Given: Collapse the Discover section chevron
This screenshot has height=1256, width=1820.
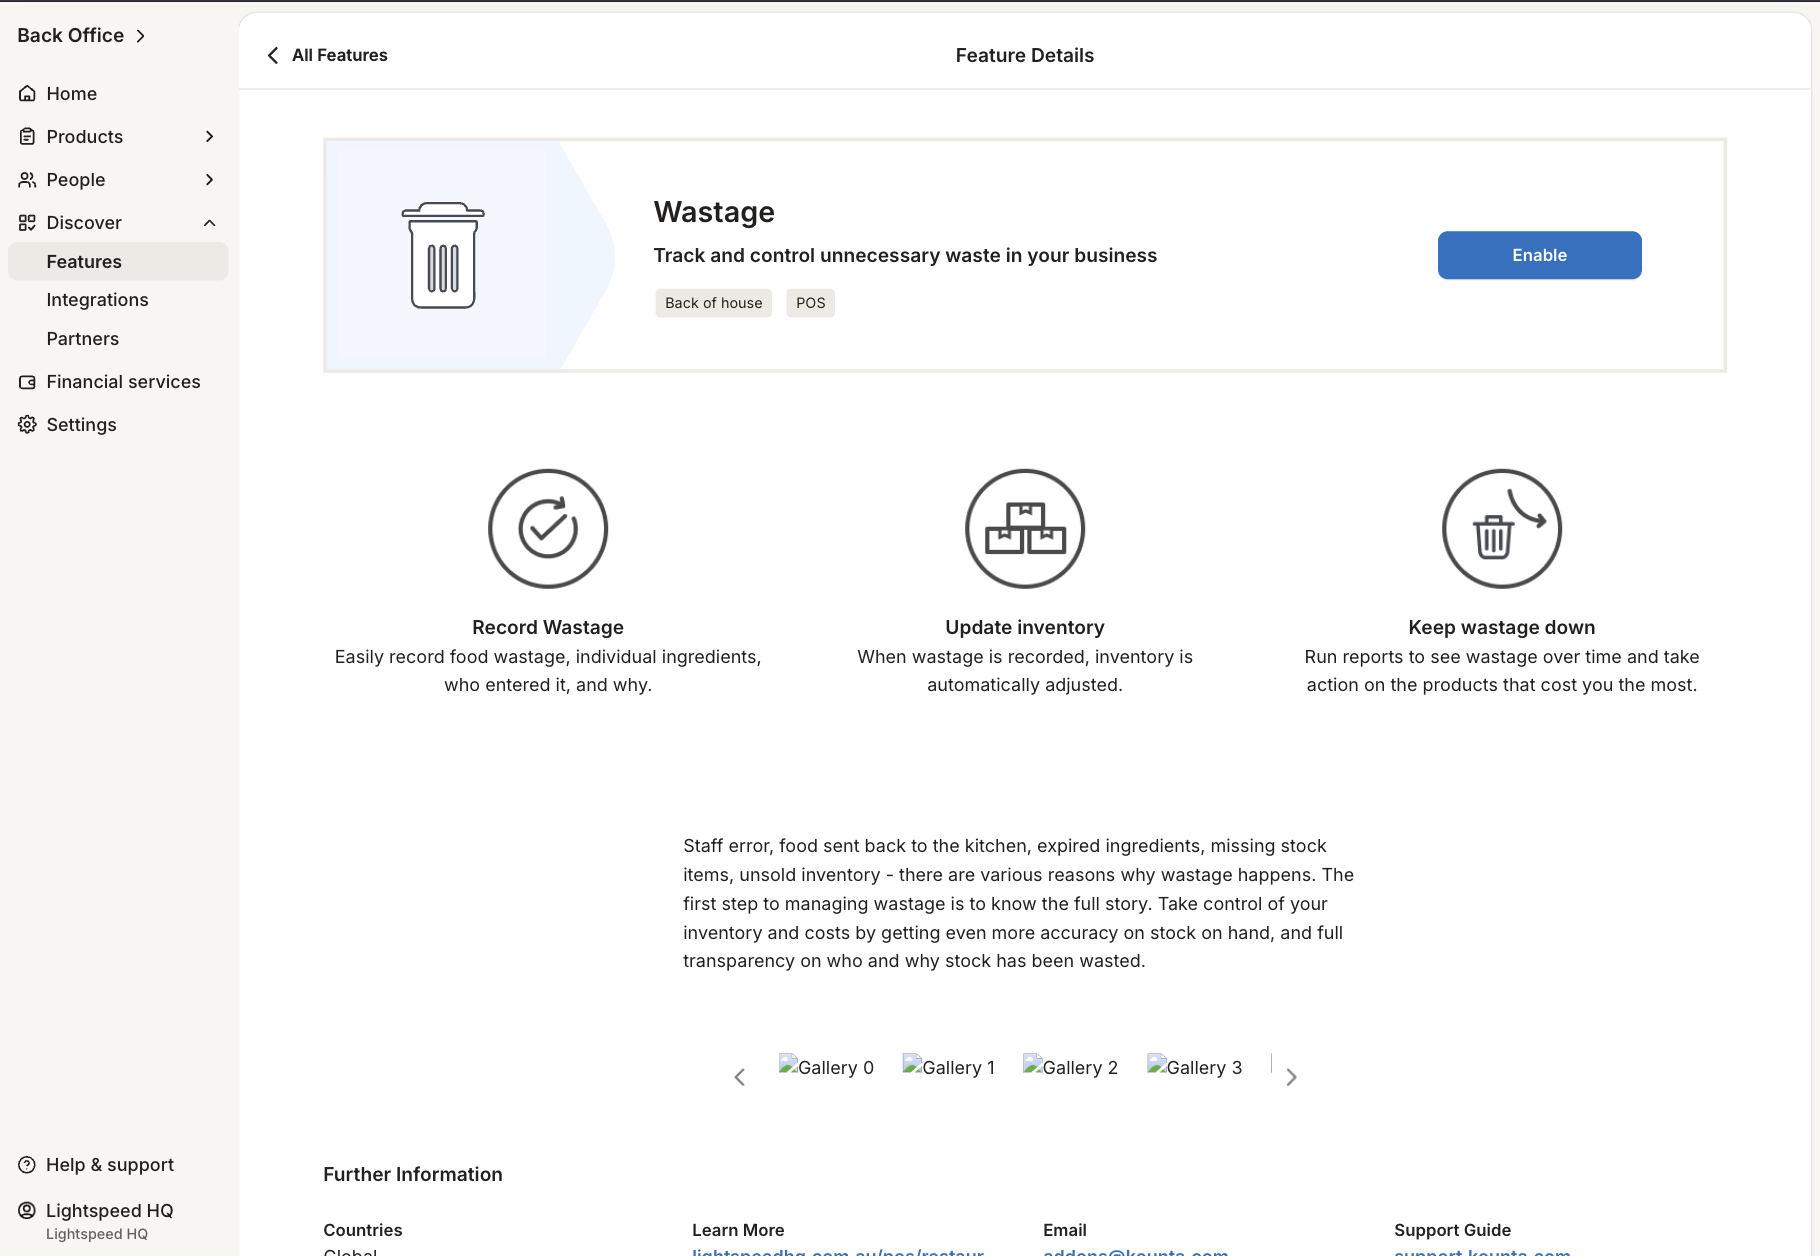Looking at the screenshot, I should click(x=209, y=222).
